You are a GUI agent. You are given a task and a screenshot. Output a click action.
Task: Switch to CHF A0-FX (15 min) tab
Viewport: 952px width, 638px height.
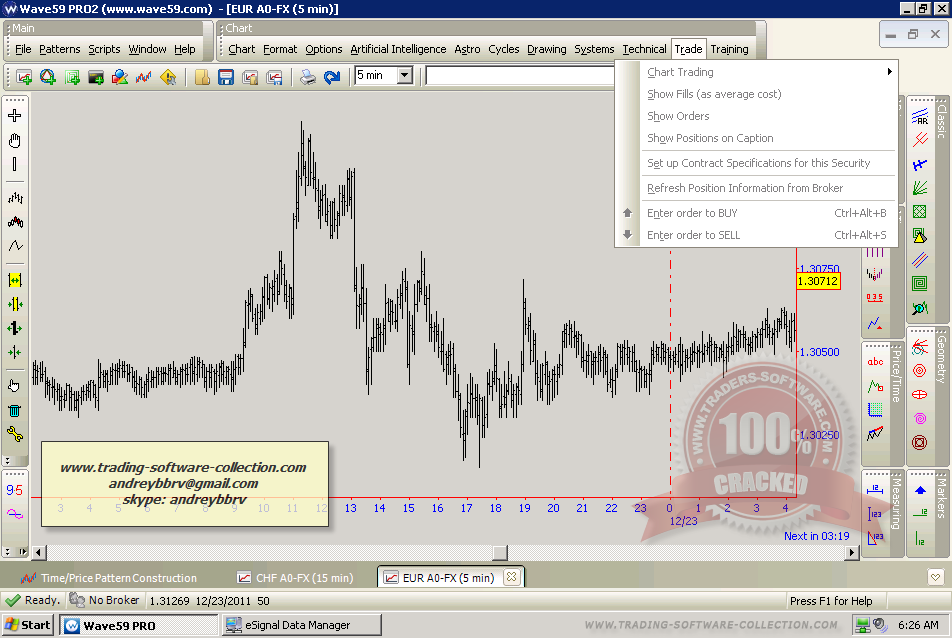click(295, 578)
